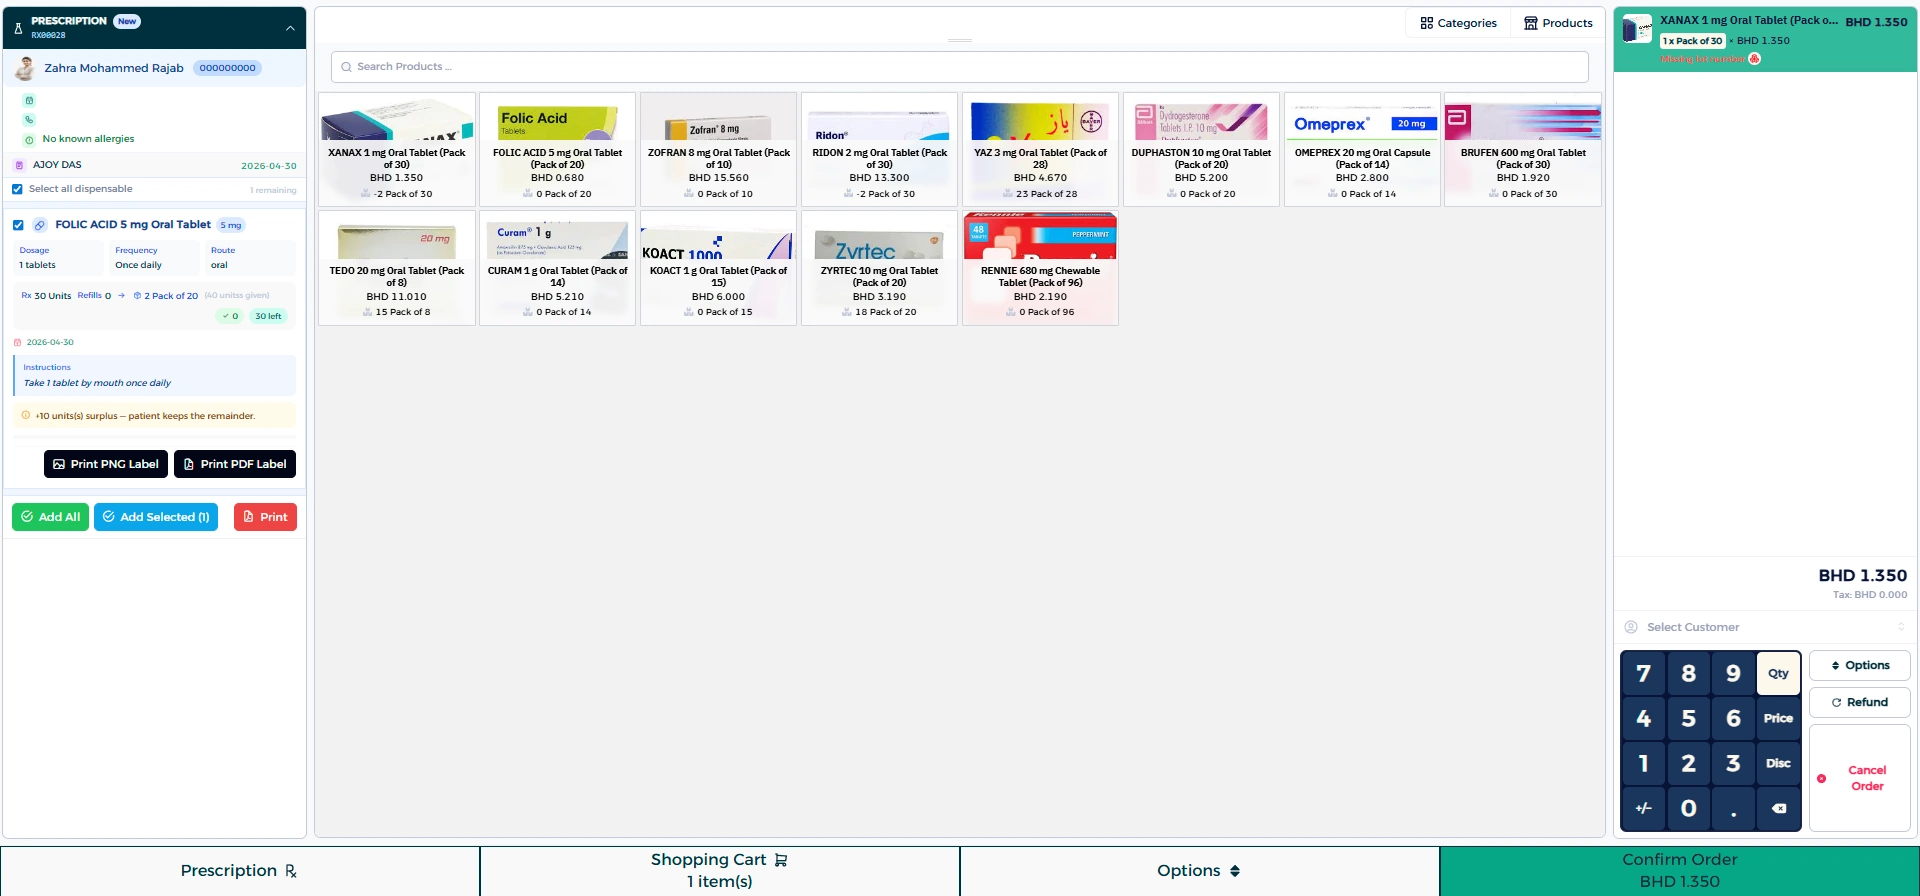The image size is (1920, 896).
Task: Open patient avatar of Zahra Mohammed Rajab
Action: click(25, 68)
